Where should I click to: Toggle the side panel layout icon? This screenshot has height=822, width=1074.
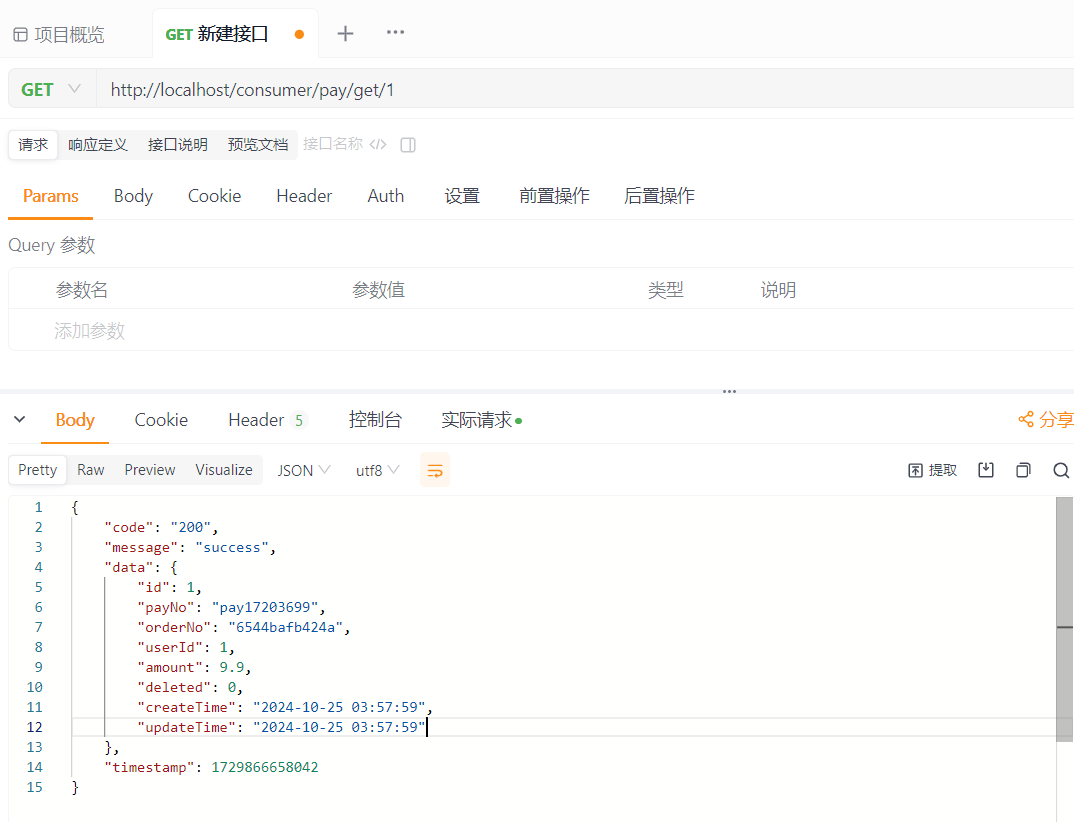[x=408, y=145]
